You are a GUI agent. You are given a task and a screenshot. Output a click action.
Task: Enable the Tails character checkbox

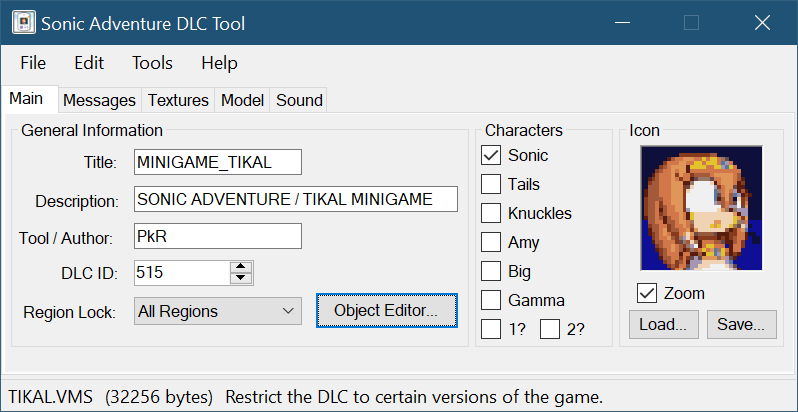click(491, 185)
